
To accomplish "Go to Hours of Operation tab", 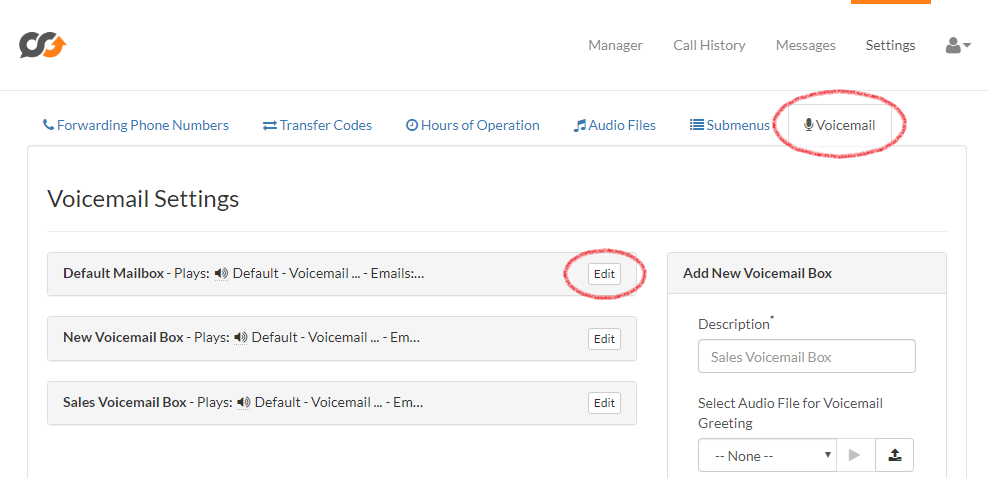I will (x=472, y=125).
